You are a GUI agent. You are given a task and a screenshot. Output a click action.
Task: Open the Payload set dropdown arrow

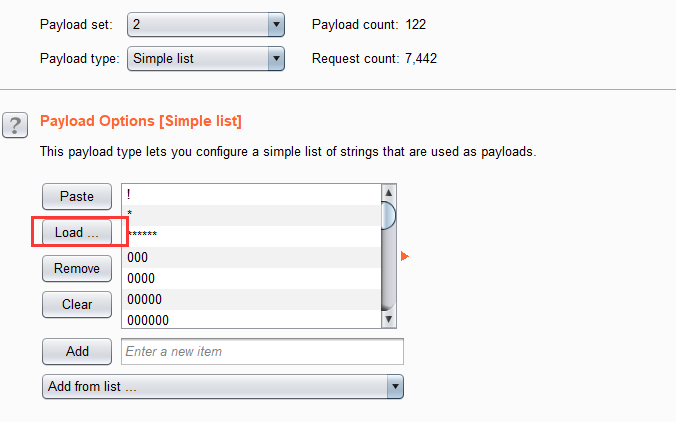coord(276,25)
